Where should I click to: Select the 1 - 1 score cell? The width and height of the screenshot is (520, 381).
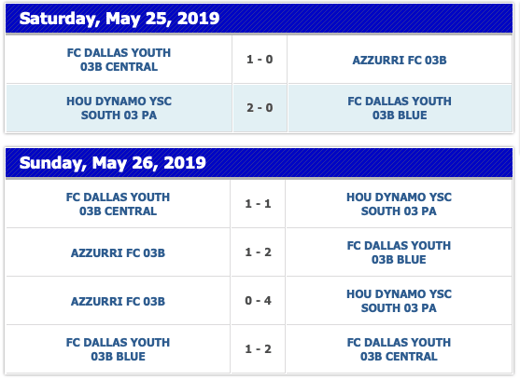pos(258,204)
